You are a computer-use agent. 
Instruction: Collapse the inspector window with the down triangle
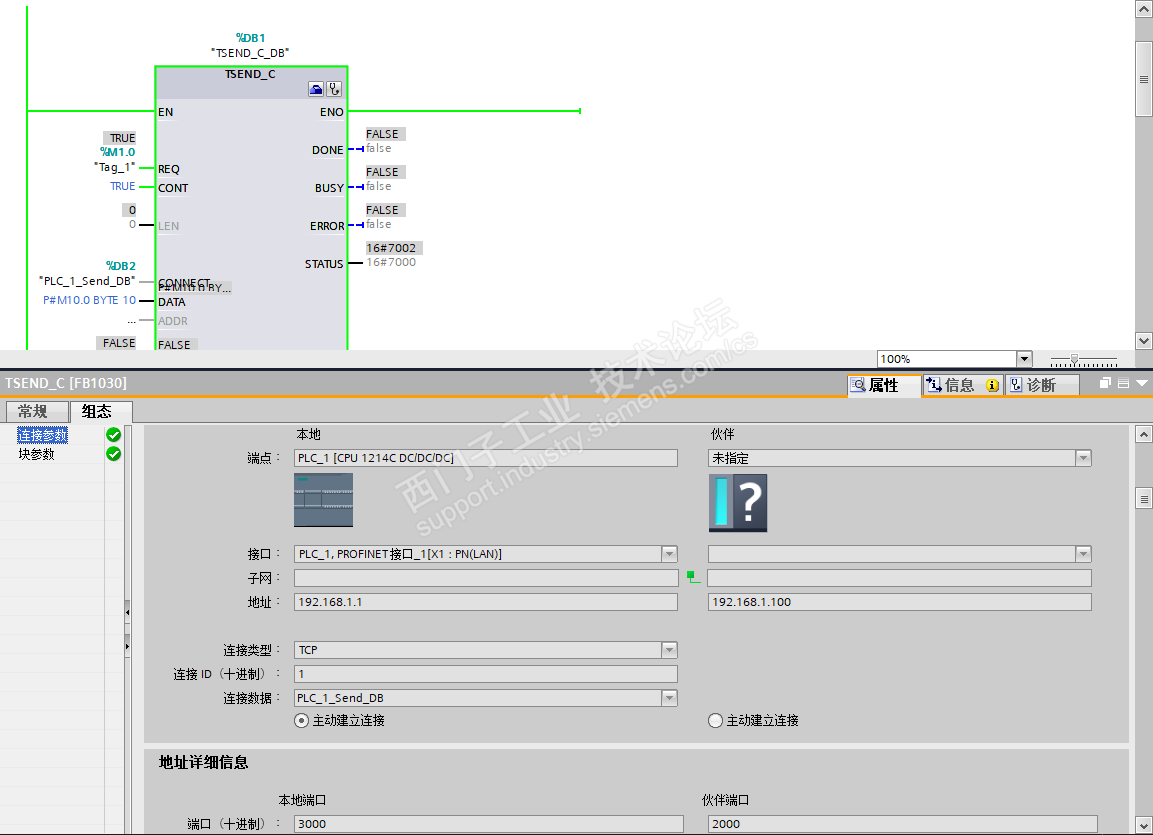click(1141, 383)
